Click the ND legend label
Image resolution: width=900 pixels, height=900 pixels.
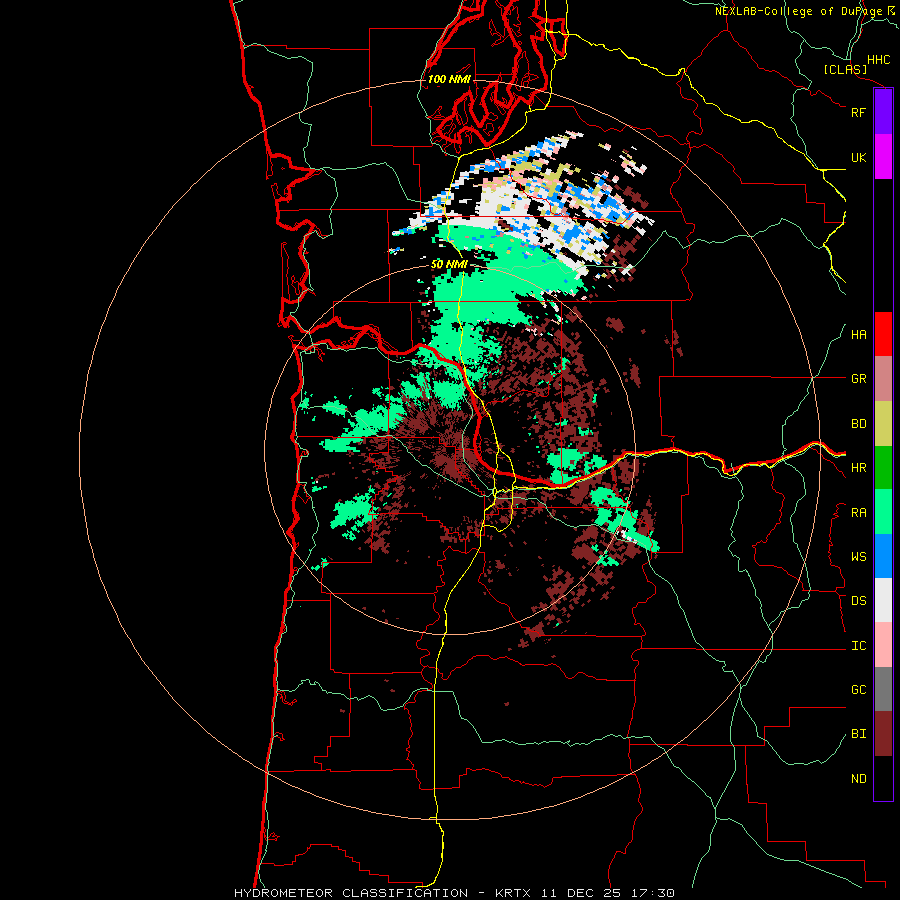(858, 779)
